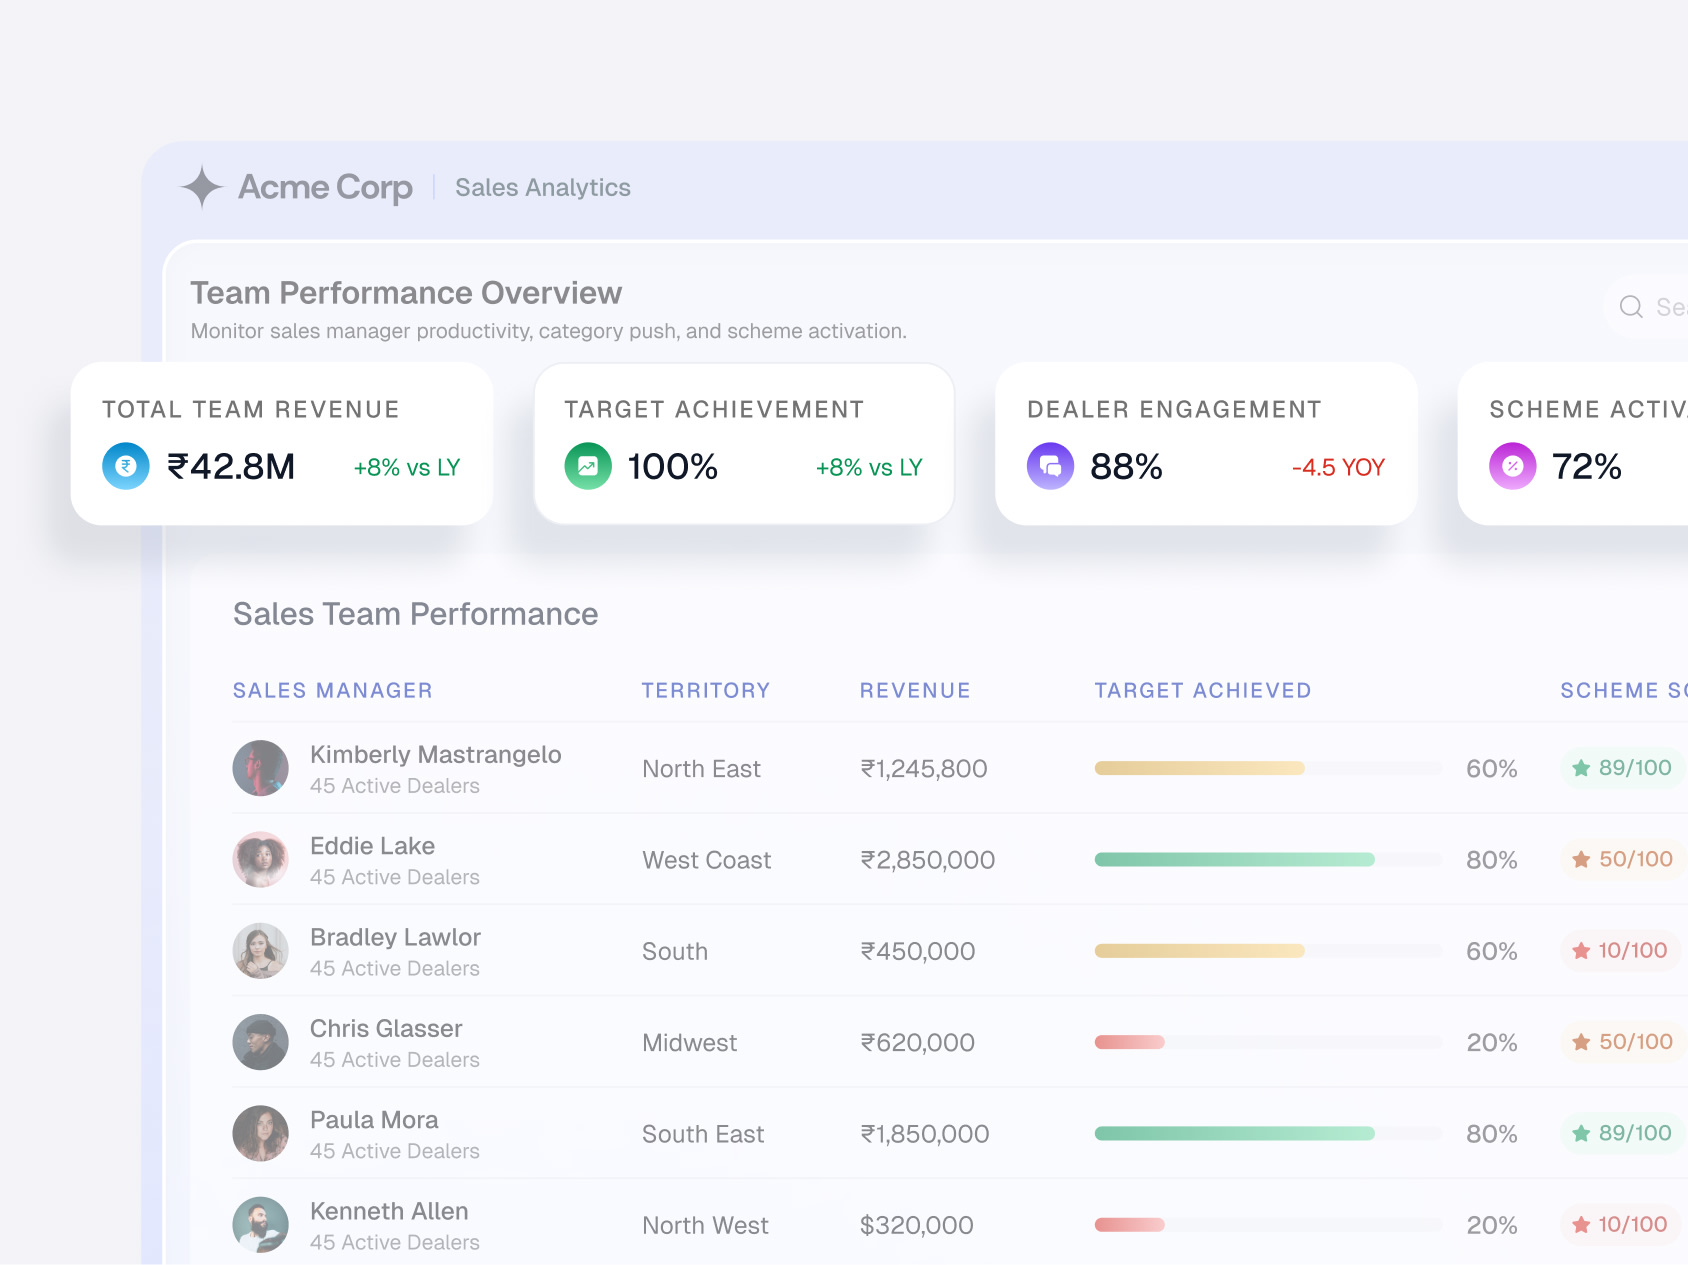Open Paula Mora's avatar

click(261, 1133)
